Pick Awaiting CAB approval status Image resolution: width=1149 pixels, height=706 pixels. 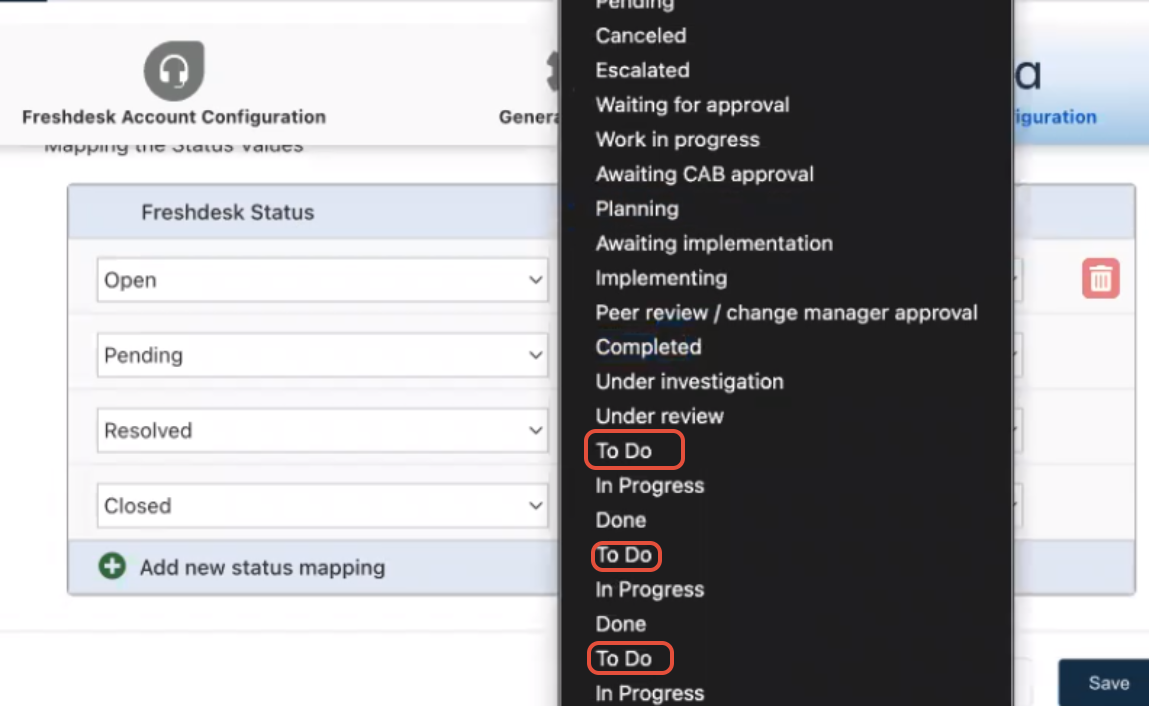705,174
